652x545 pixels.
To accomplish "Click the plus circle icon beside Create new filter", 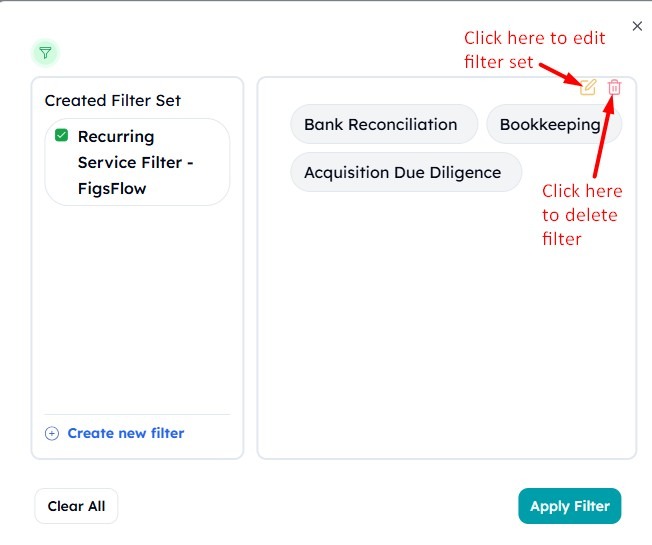I will coord(52,434).
